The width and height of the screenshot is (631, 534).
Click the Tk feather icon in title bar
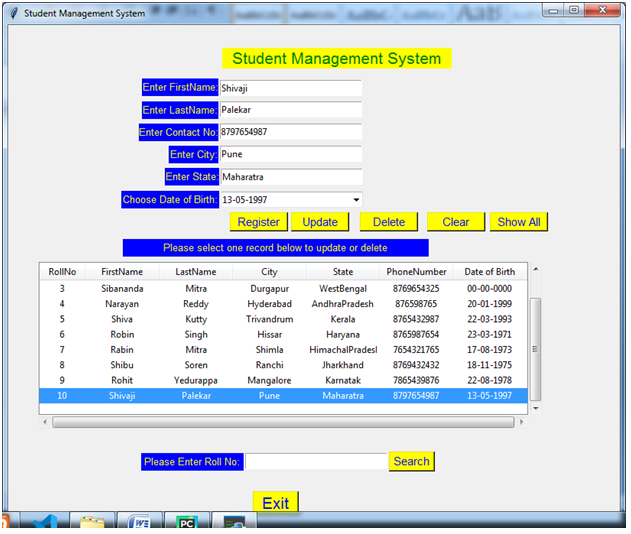[14, 13]
